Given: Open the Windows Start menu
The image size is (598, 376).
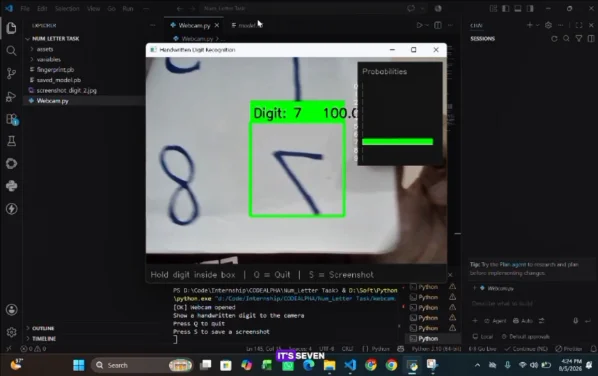Looking at the screenshot, I should (79, 365).
